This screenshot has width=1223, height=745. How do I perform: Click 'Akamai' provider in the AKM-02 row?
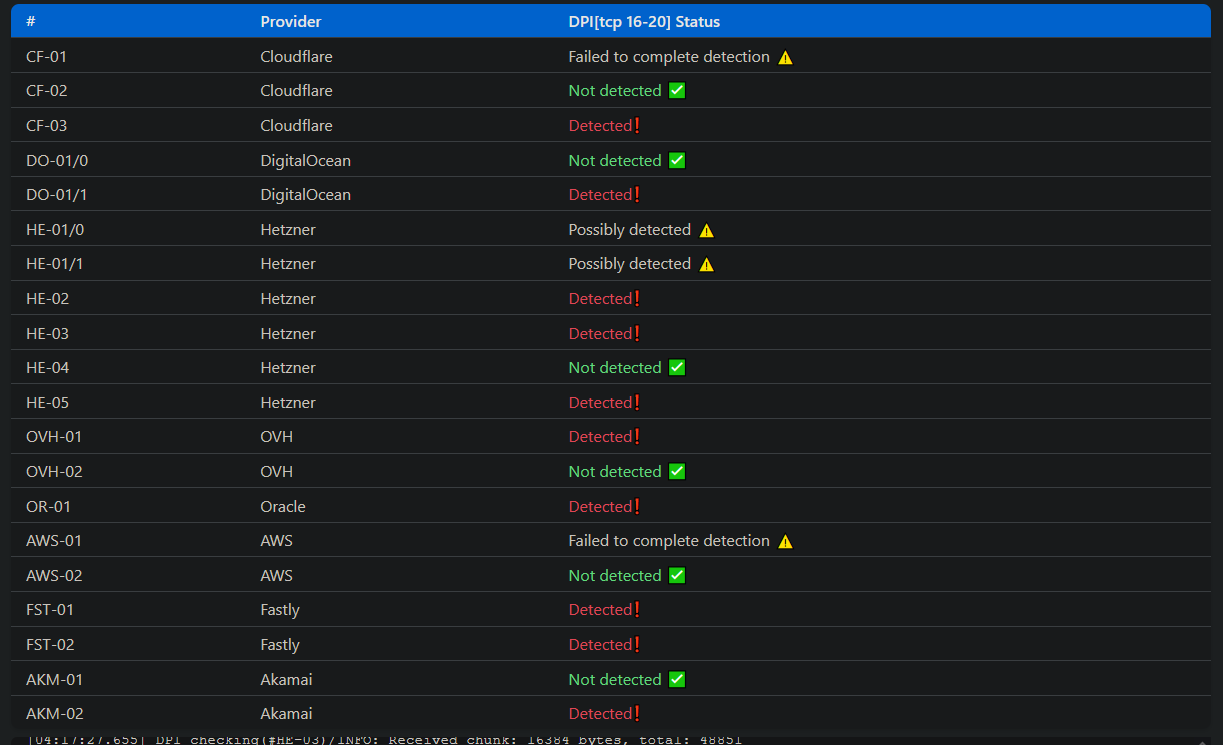(x=286, y=714)
